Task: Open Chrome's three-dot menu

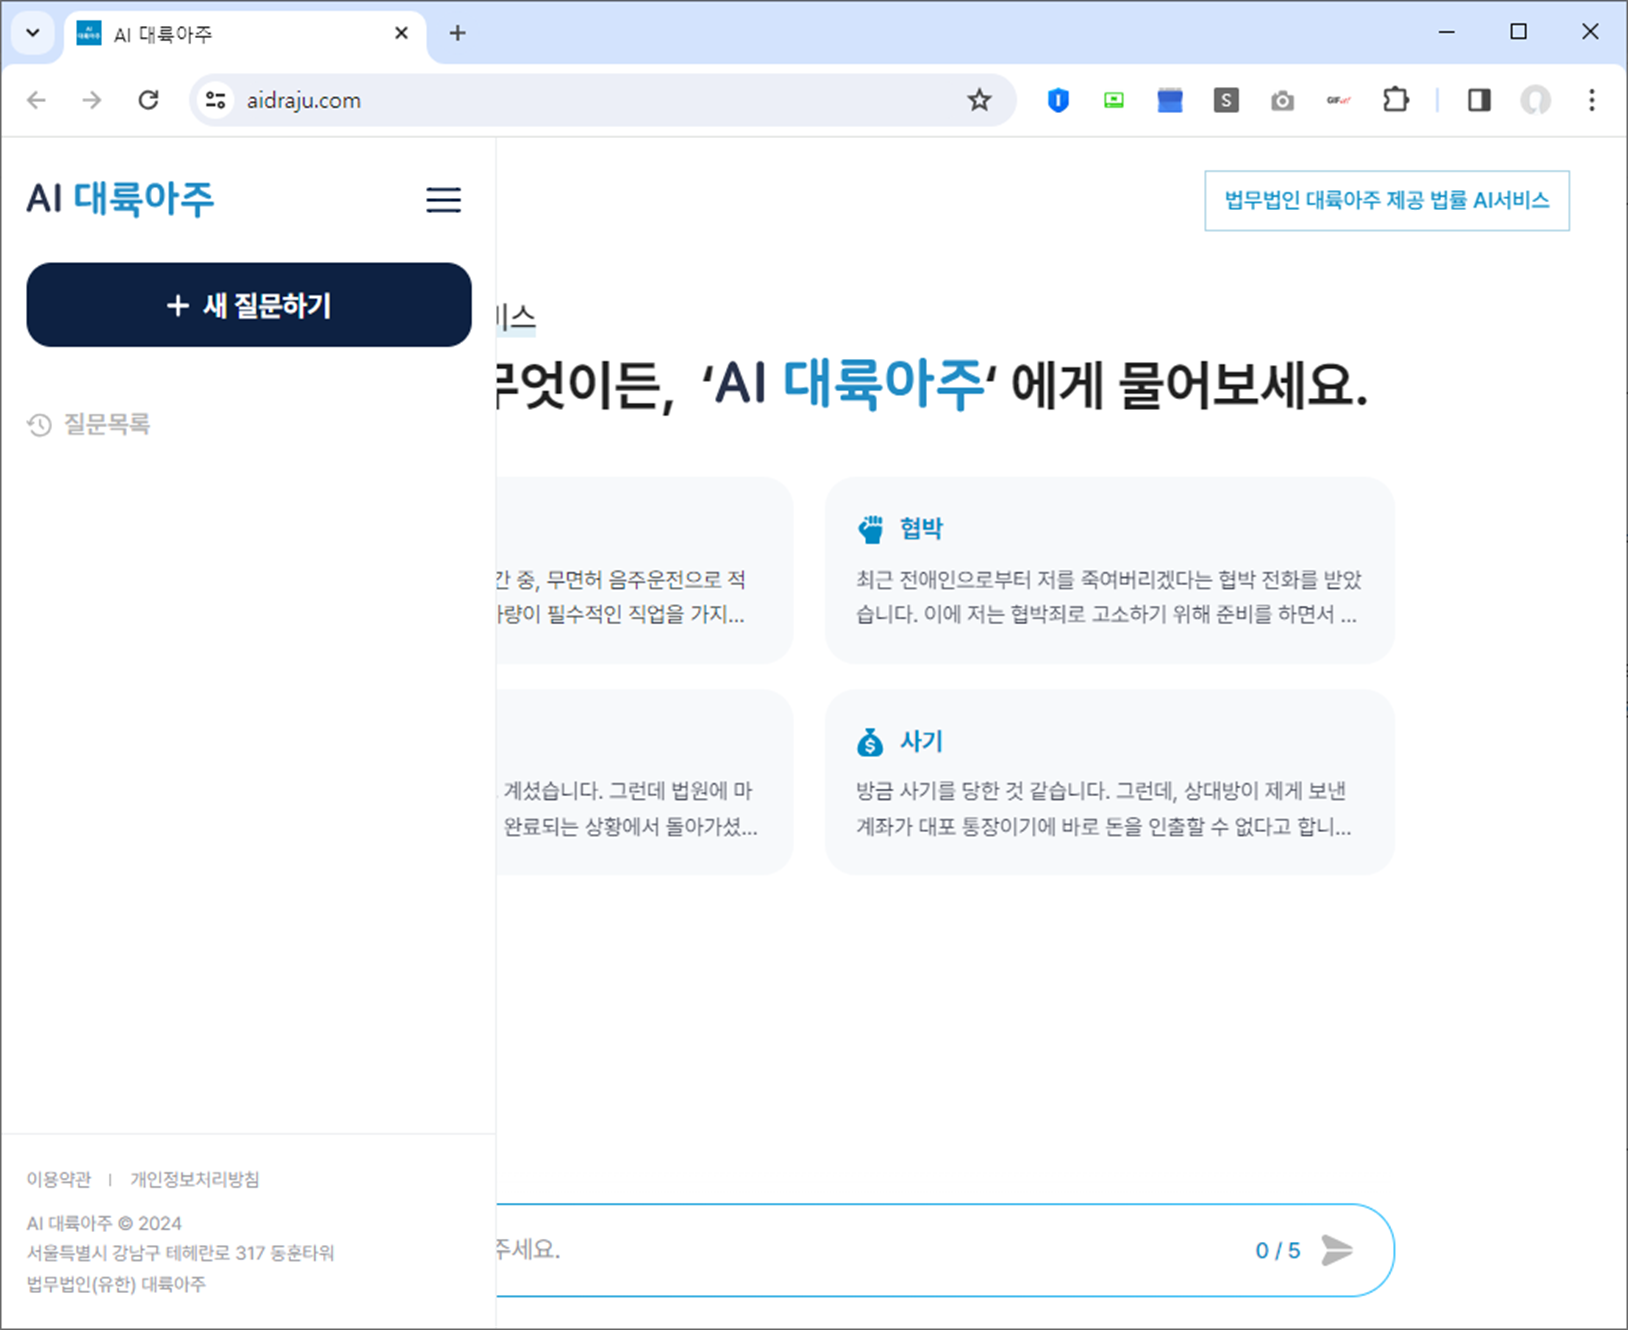Action: pyautogui.click(x=1591, y=100)
